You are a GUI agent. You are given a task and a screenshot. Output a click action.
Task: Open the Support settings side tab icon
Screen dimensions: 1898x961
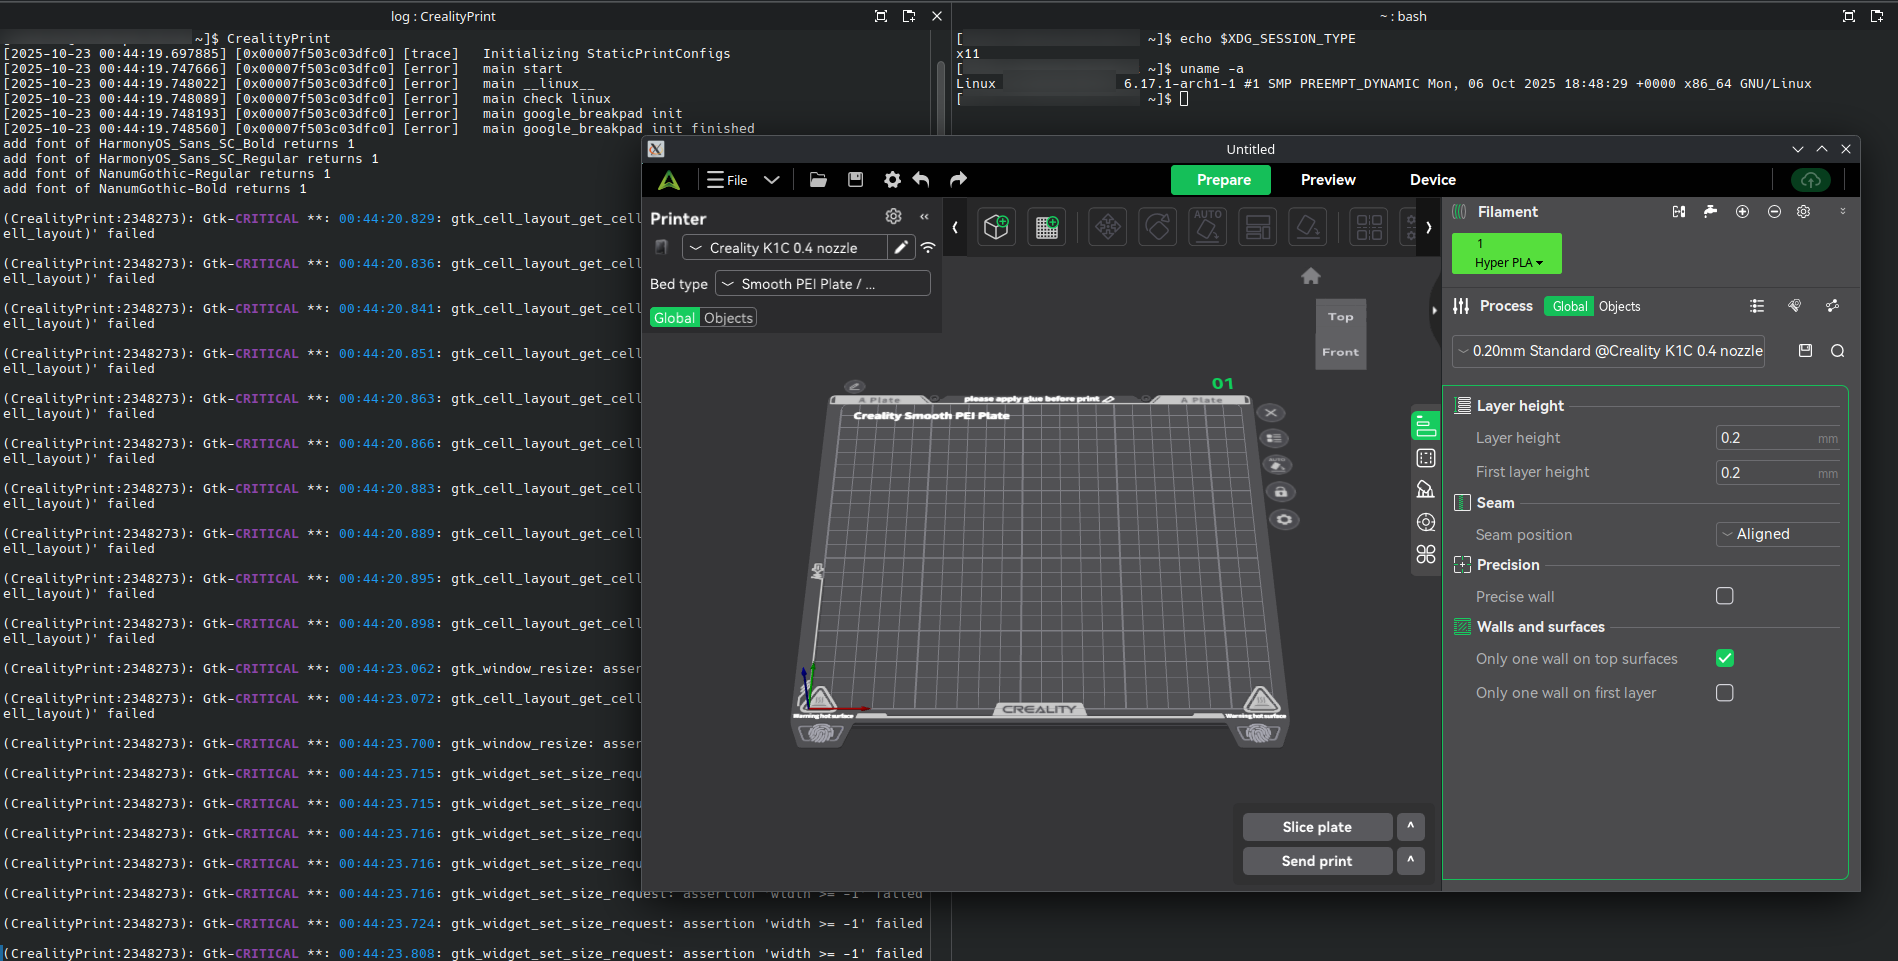[x=1425, y=489]
